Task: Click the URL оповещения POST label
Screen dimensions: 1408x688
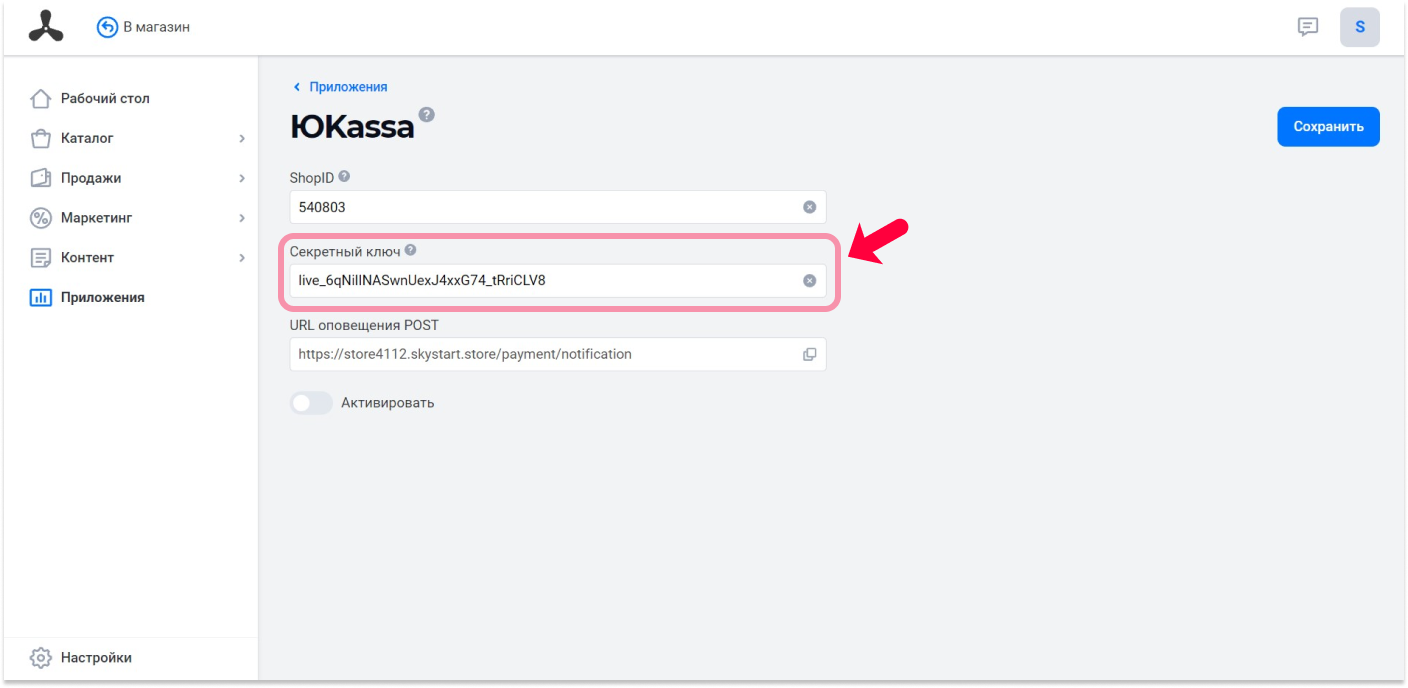Action: coord(364,325)
